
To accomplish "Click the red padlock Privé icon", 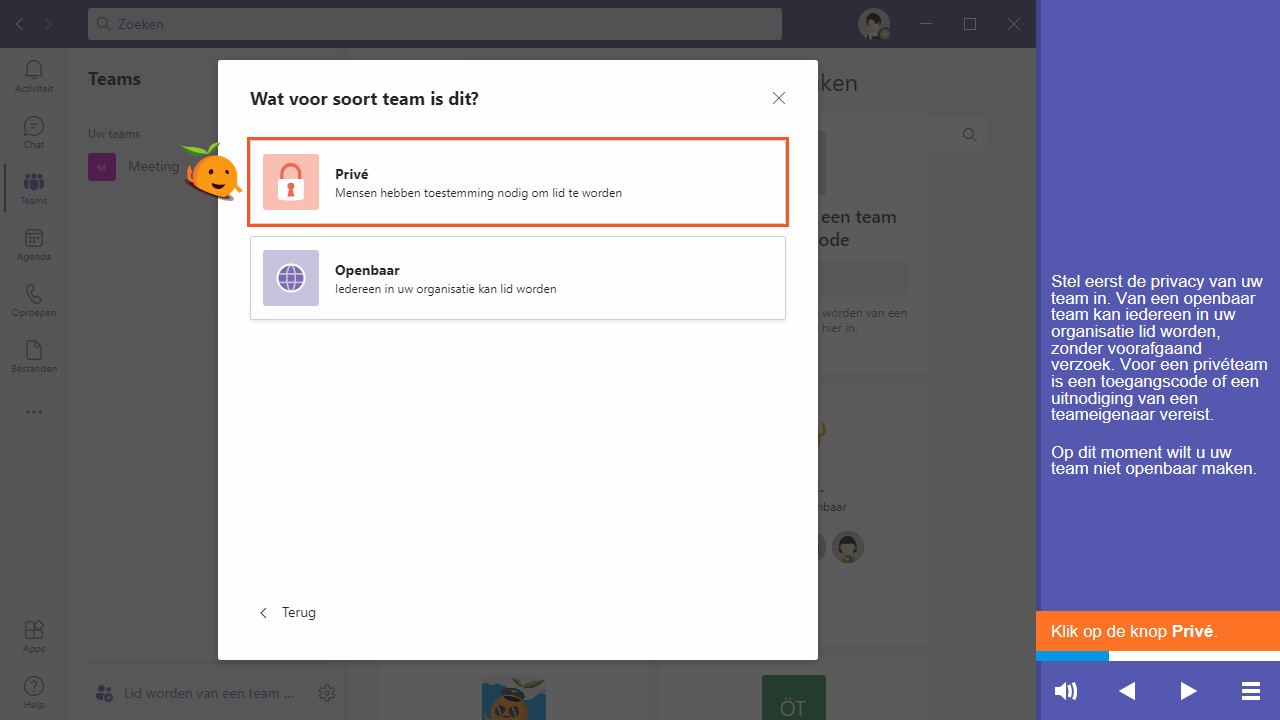I will 291,182.
